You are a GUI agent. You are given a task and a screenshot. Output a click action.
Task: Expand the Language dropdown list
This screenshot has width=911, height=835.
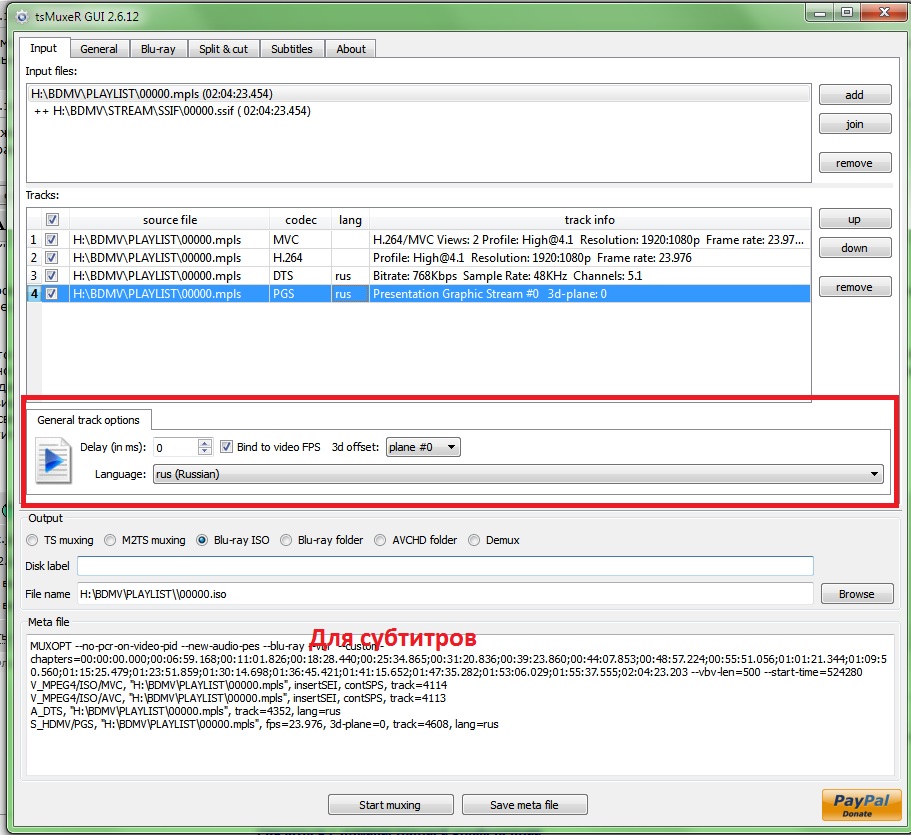pyautogui.click(x=518, y=474)
